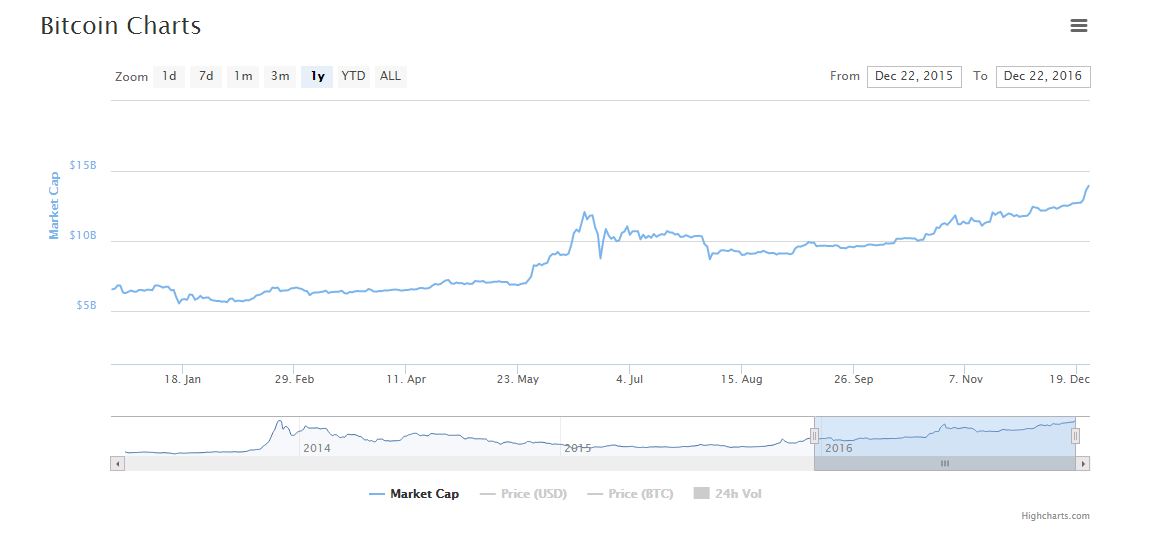Open the Highcharts.com credit link

[x=1055, y=516]
